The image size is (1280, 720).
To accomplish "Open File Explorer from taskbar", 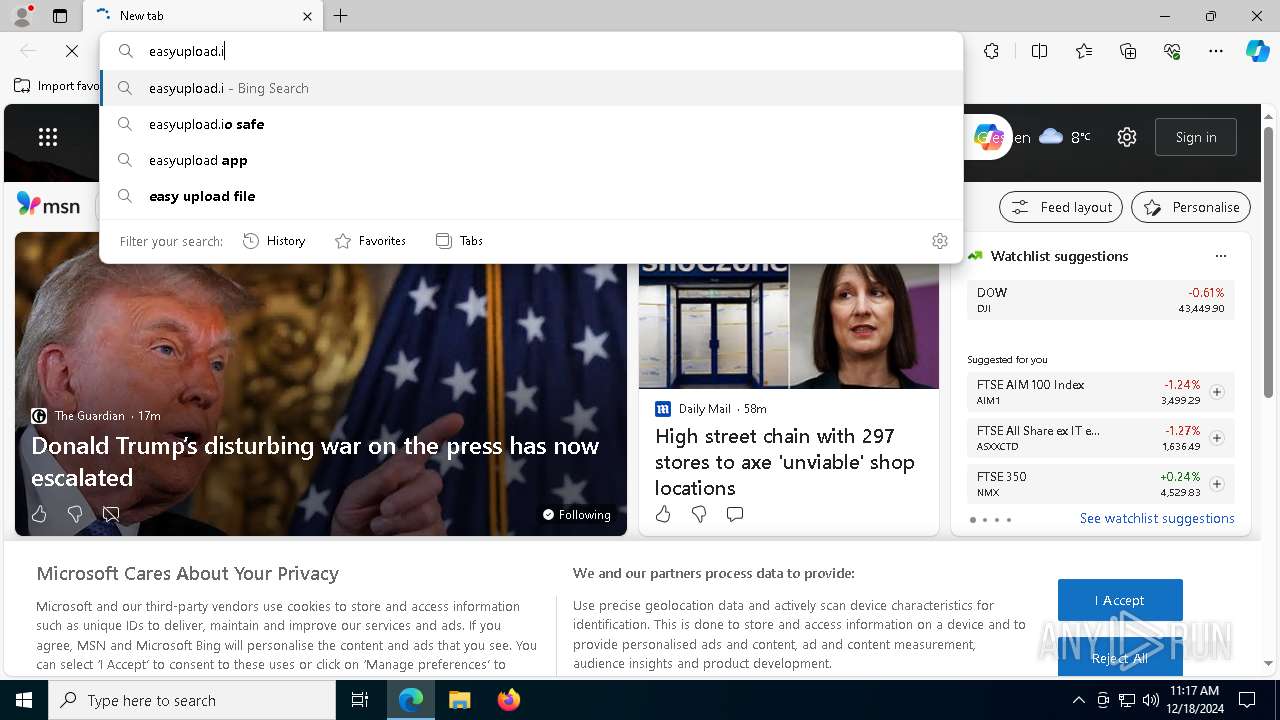I will 459,700.
